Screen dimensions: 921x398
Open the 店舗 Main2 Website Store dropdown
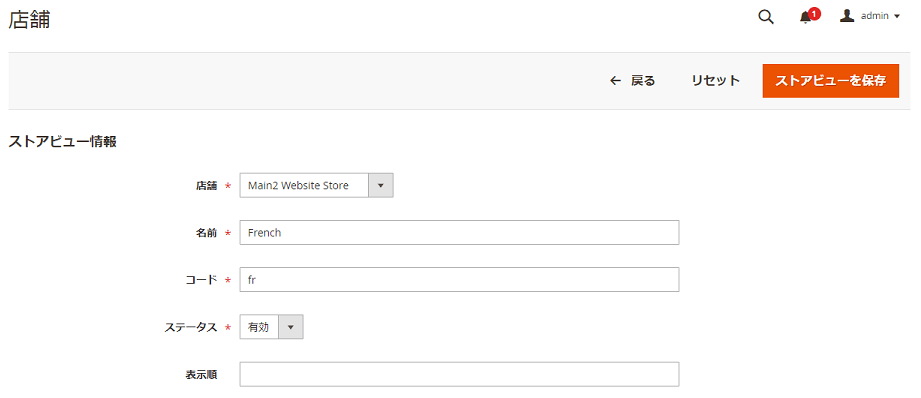click(x=317, y=185)
